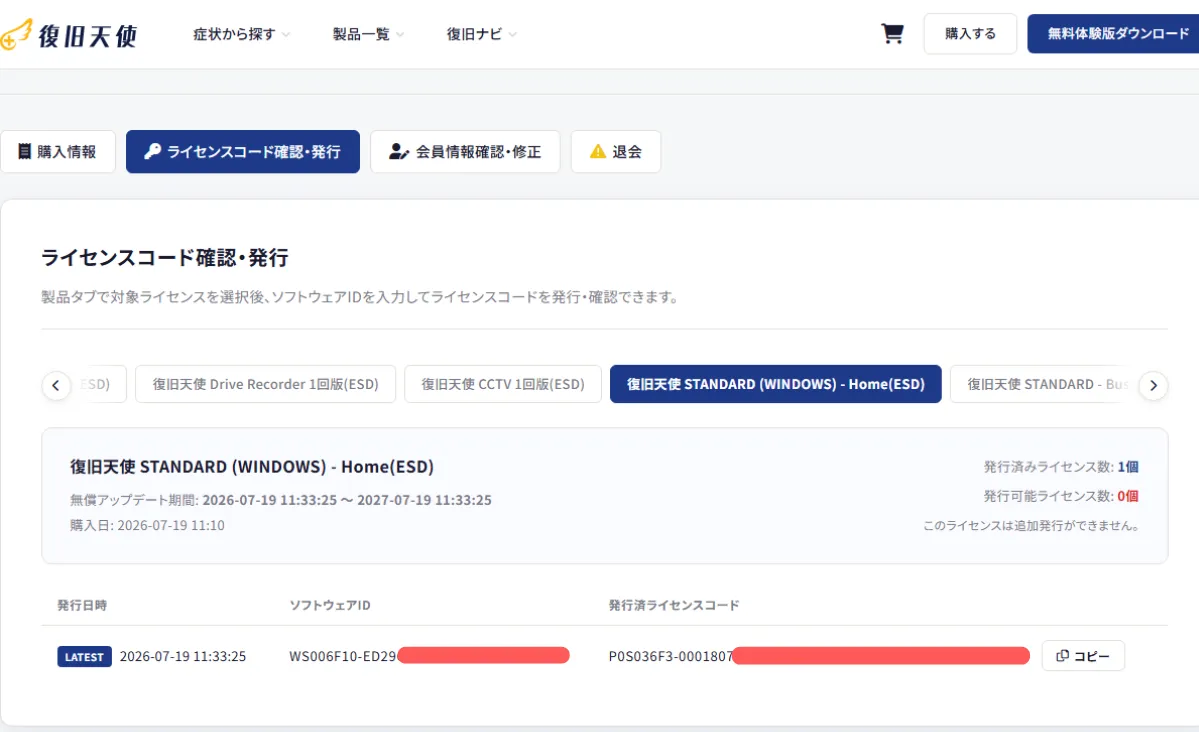Click the copy icon in コピー button
Viewport: 1199px width, 732px height.
1062,656
